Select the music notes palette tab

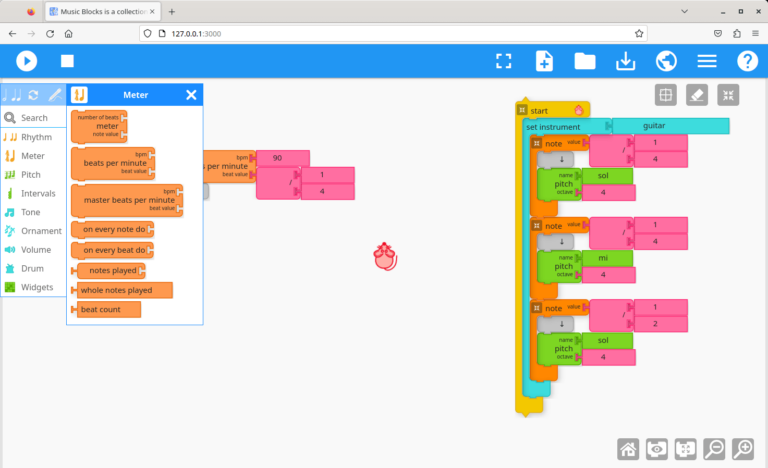click(12, 95)
